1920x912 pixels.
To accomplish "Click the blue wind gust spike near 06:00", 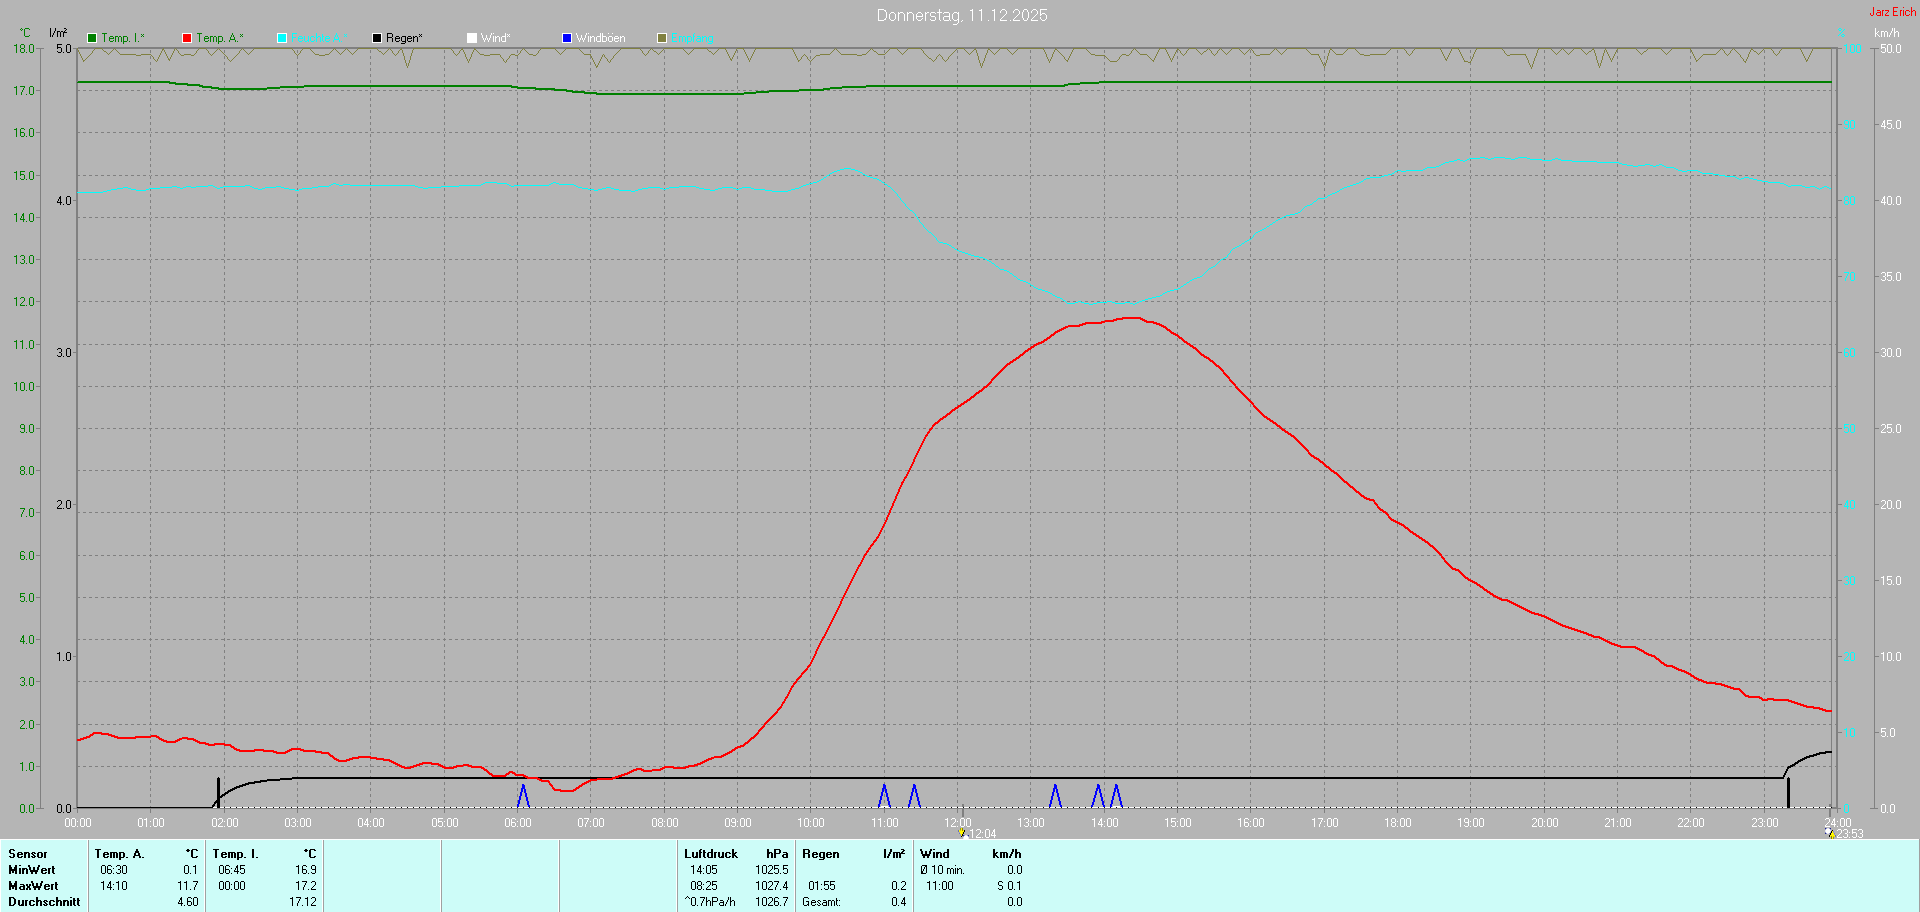I will (523, 796).
